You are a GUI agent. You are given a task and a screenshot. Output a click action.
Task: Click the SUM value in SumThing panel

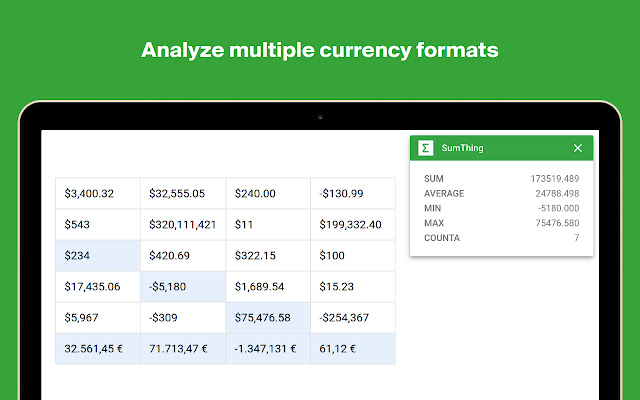[555, 178]
